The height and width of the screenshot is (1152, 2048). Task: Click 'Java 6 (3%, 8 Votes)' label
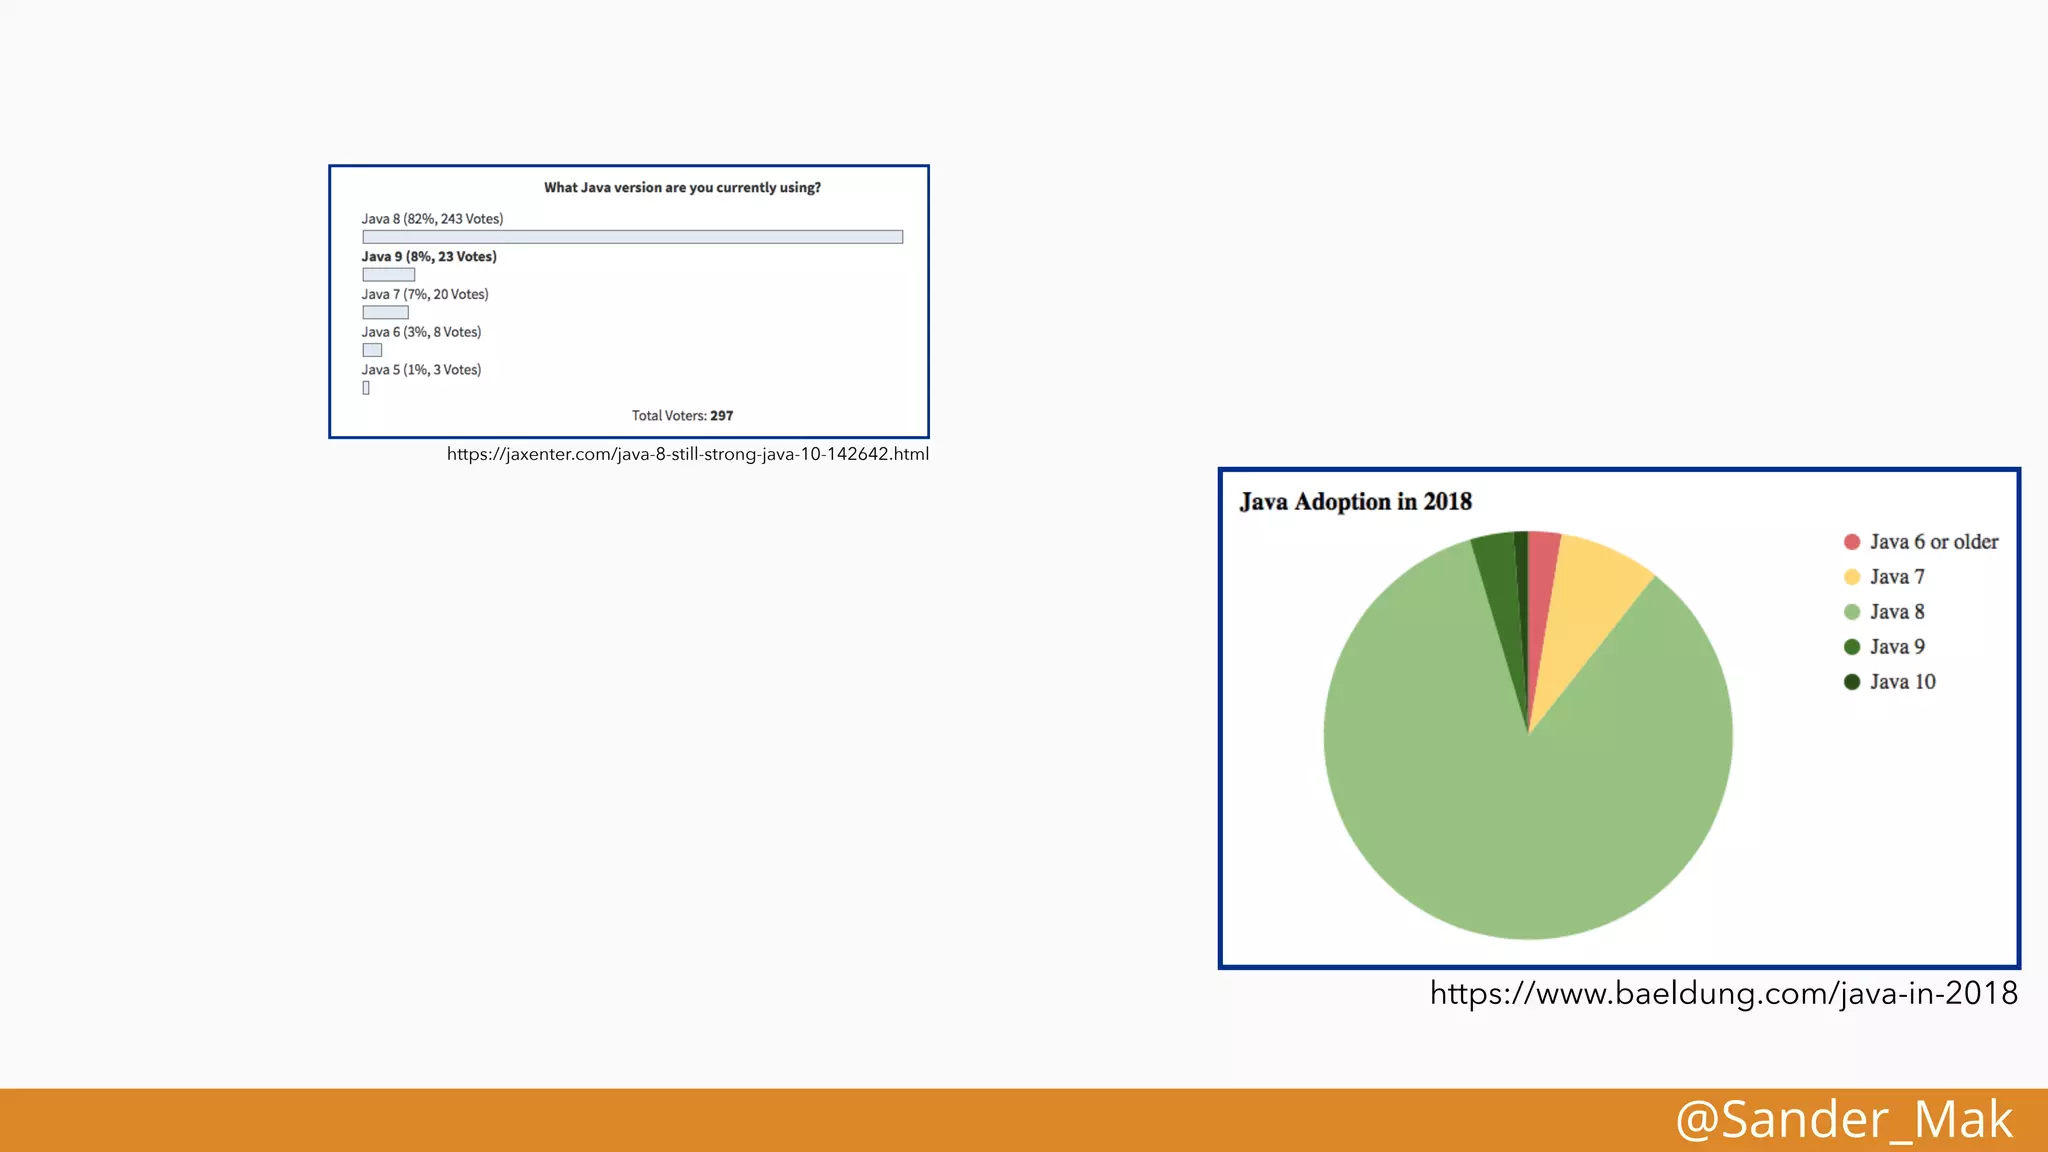pos(421,333)
